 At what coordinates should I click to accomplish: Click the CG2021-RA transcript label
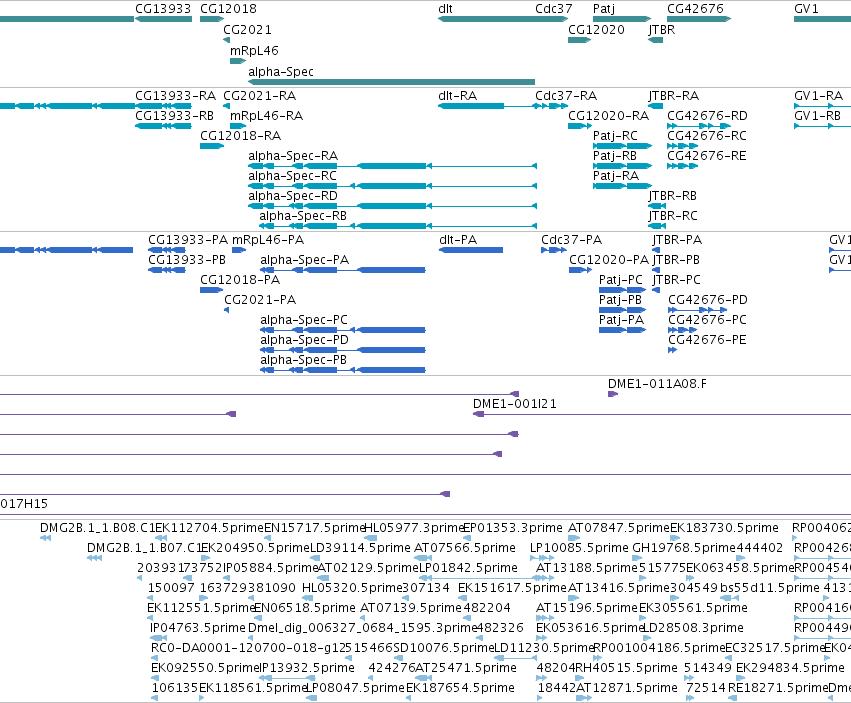(259, 96)
